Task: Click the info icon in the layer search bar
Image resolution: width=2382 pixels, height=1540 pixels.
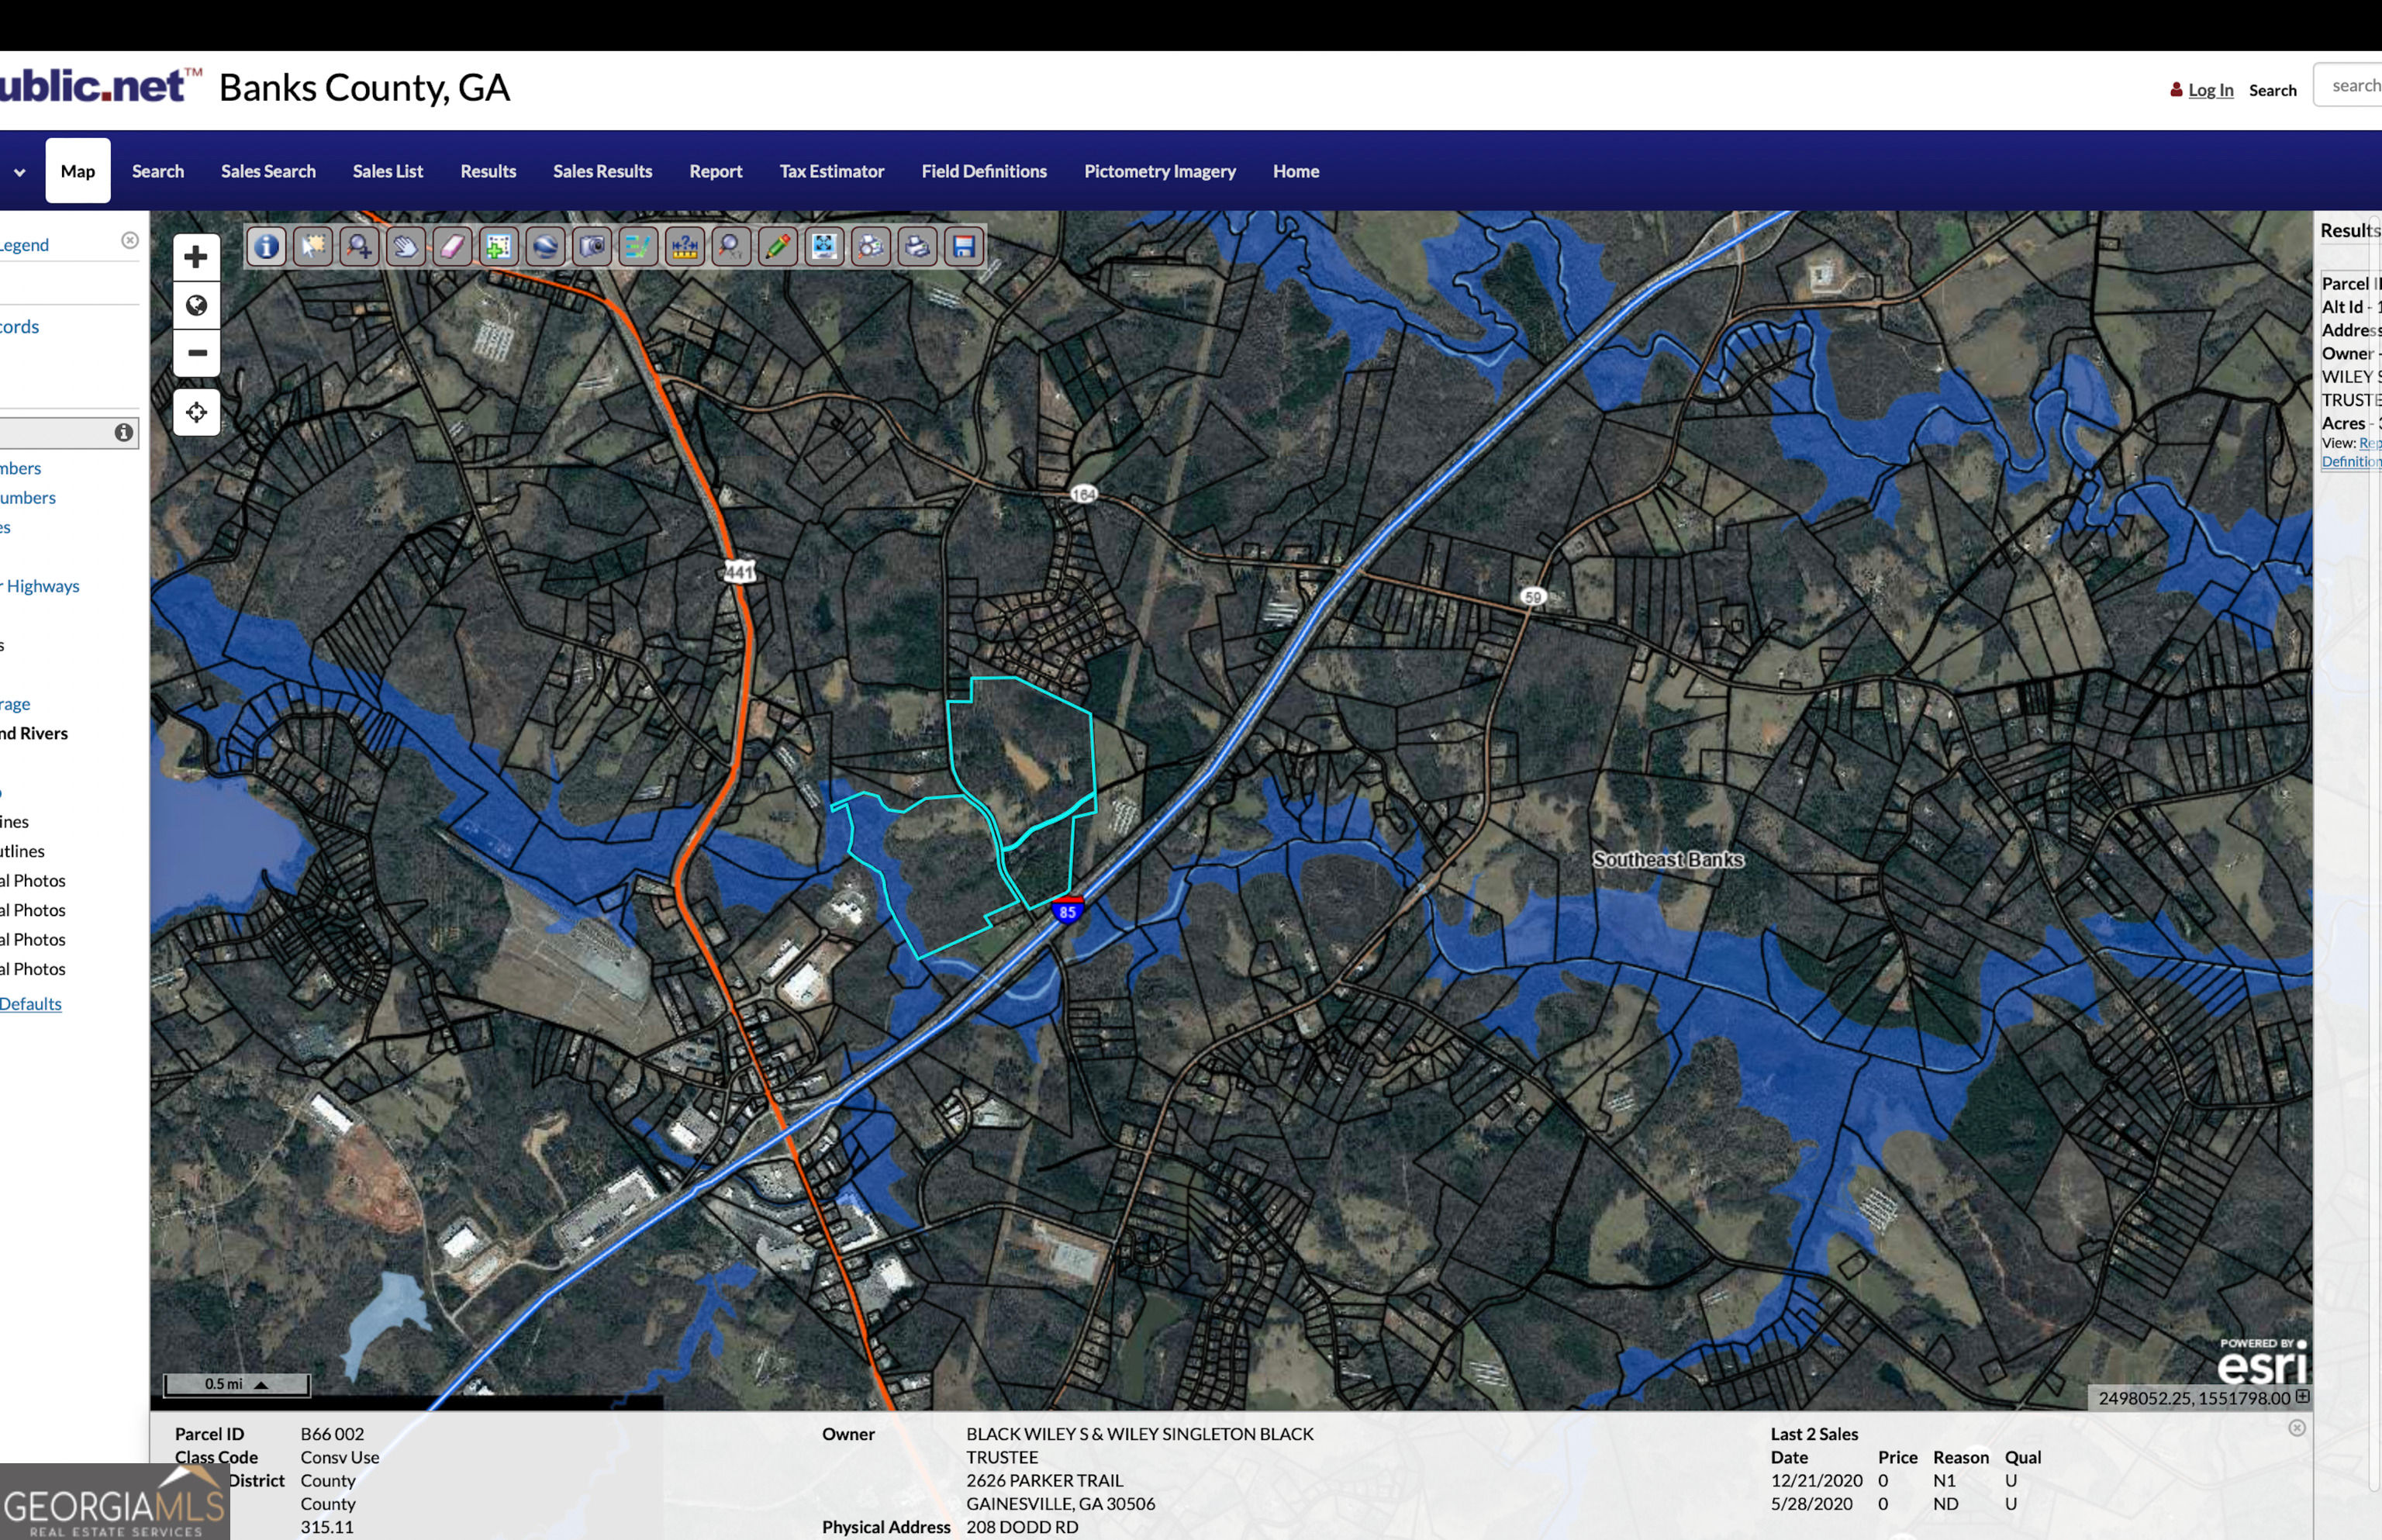Action: pos(124,432)
